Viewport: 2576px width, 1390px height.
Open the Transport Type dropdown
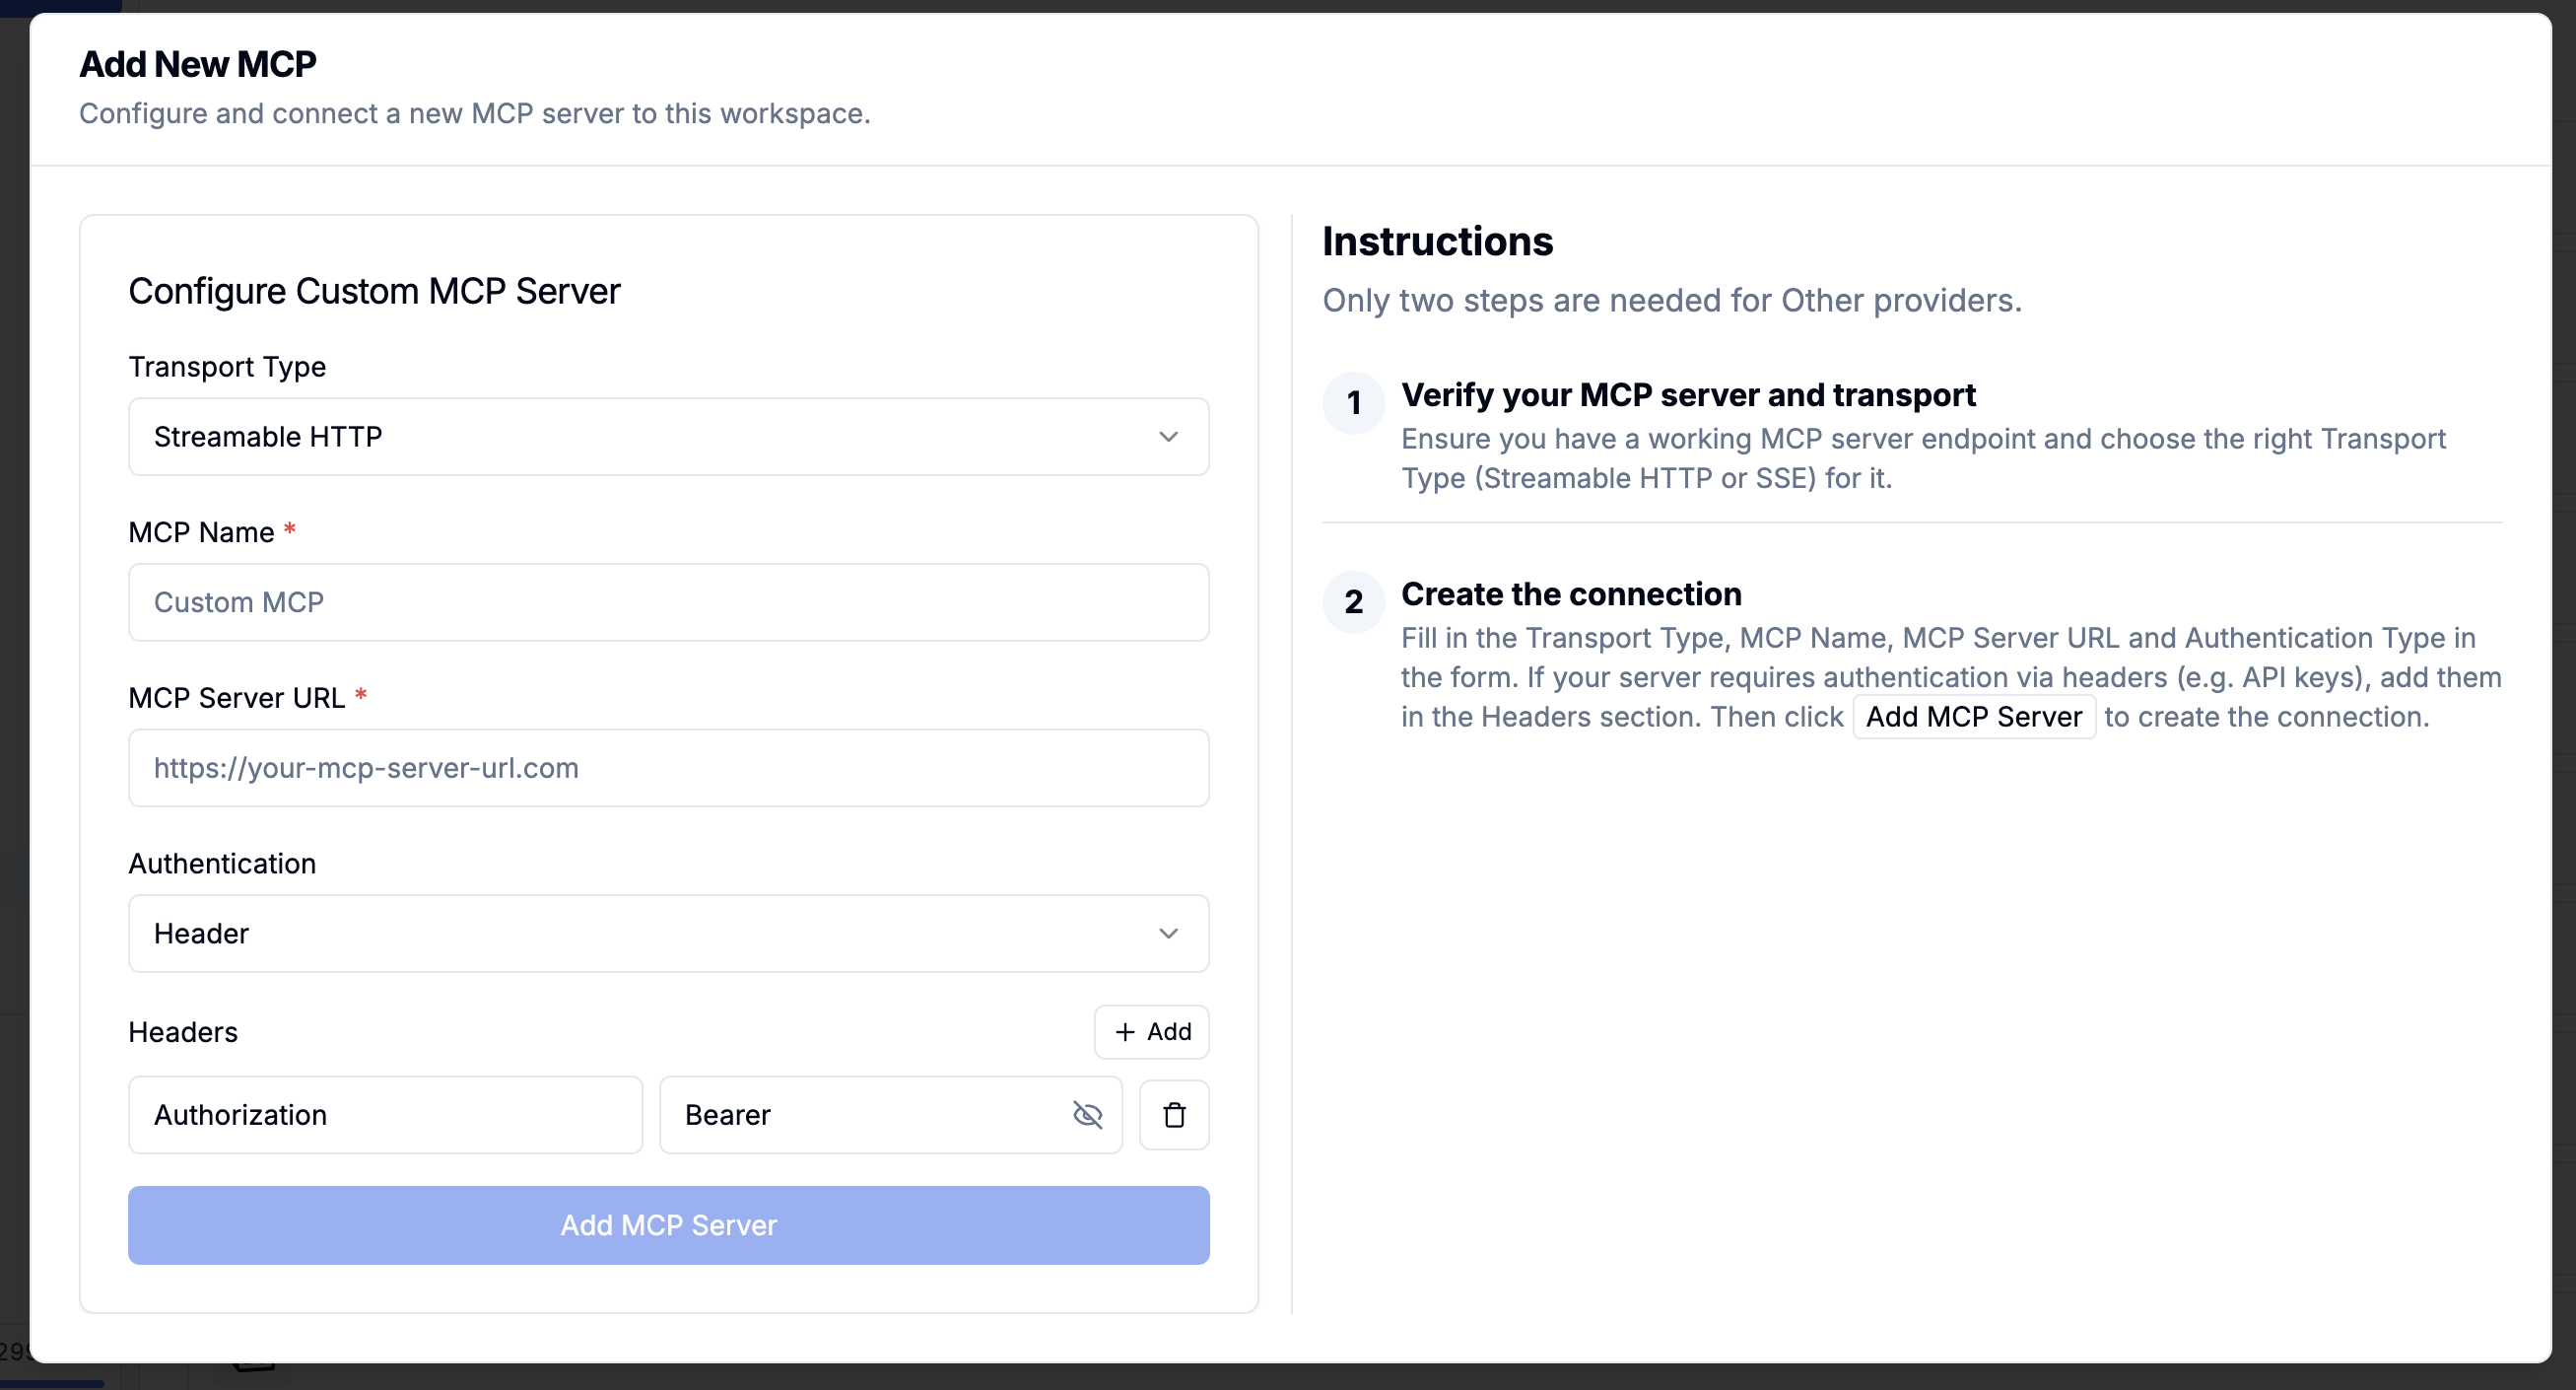[x=668, y=437]
